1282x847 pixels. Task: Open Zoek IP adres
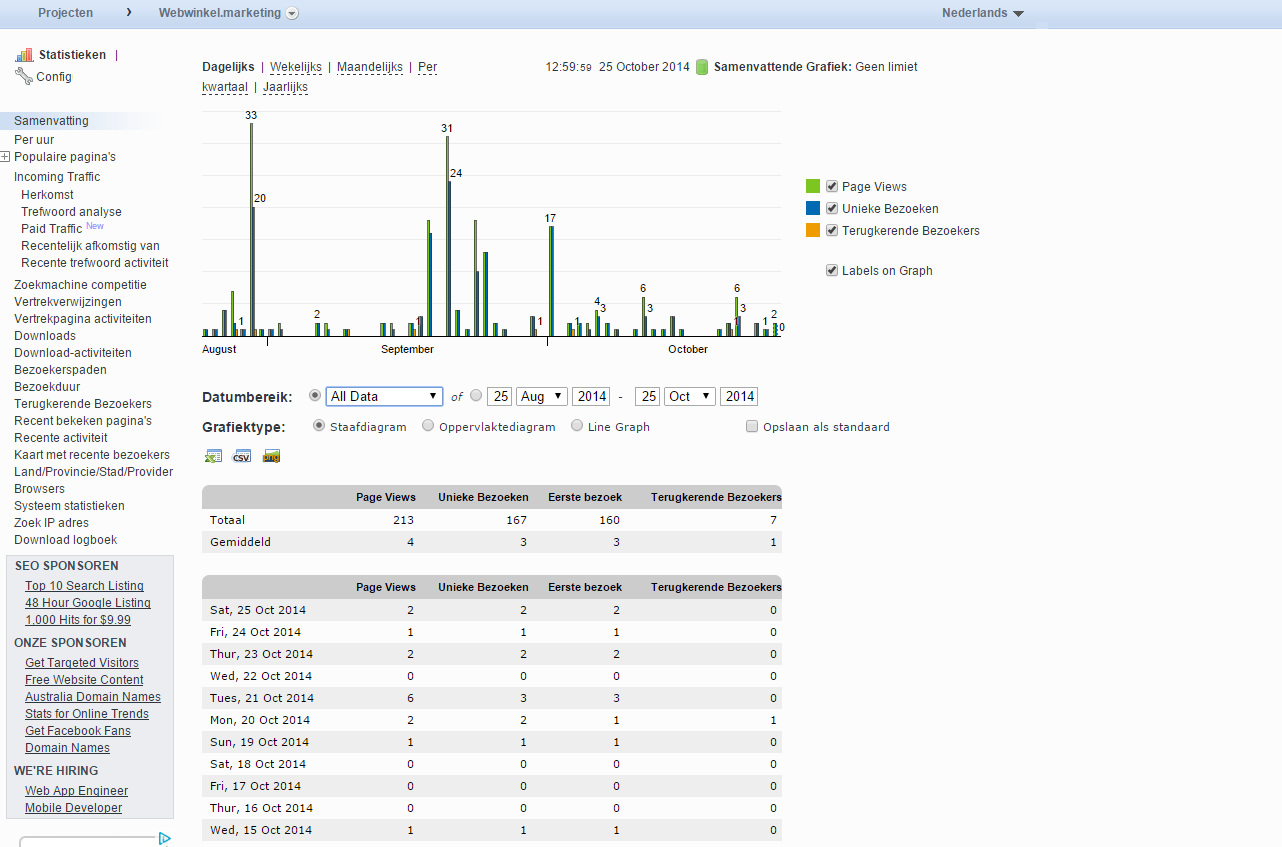pos(51,523)
